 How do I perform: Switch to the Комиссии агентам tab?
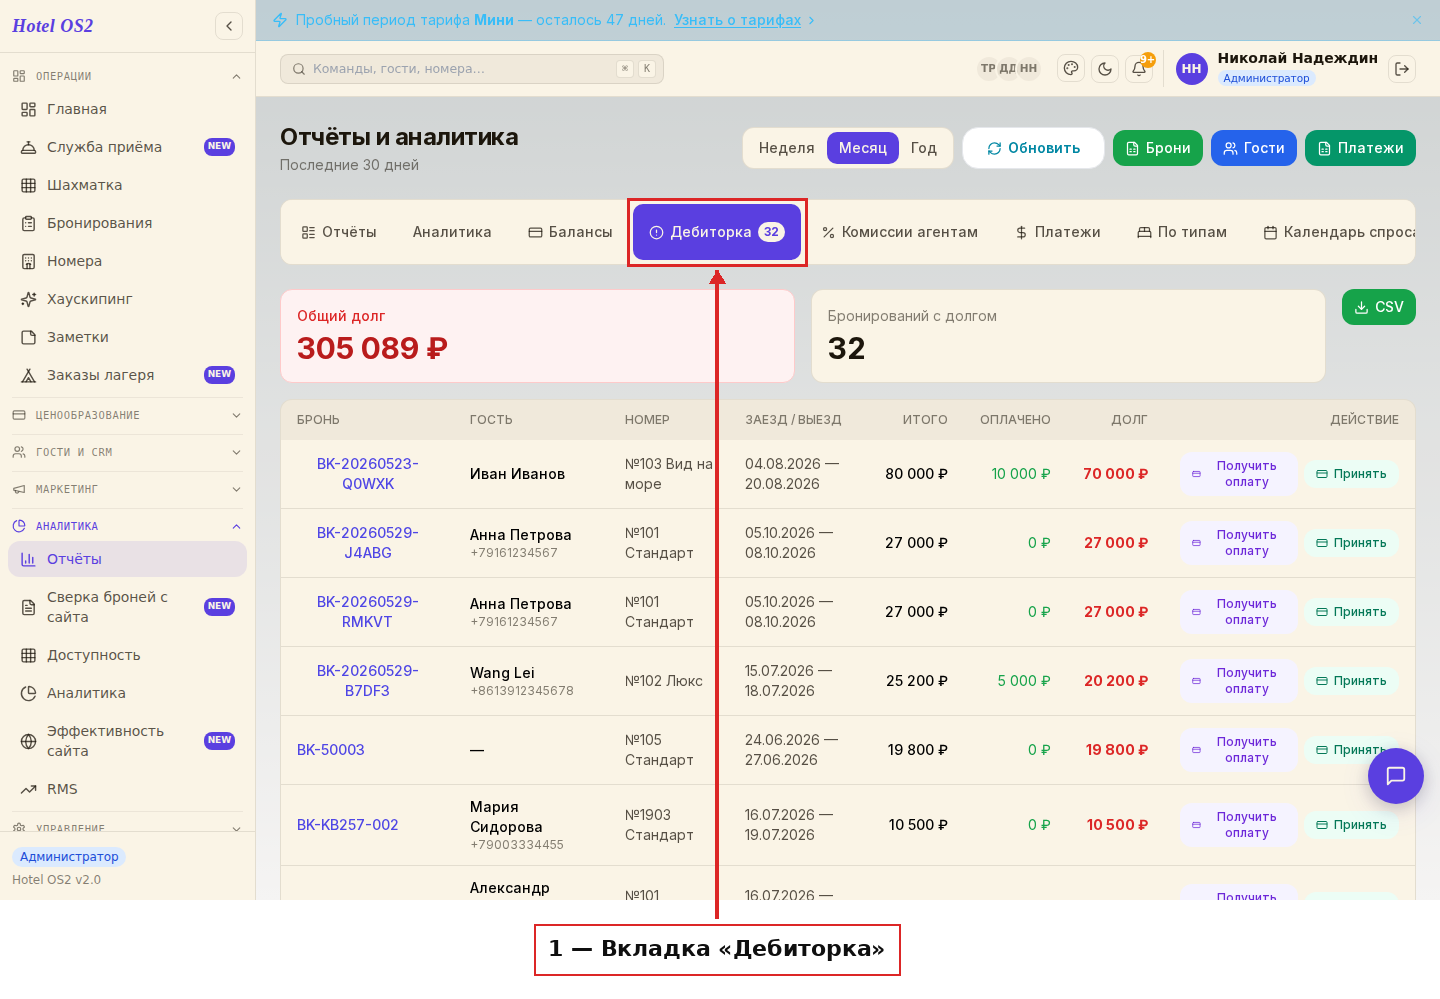[x=900, y=232]
